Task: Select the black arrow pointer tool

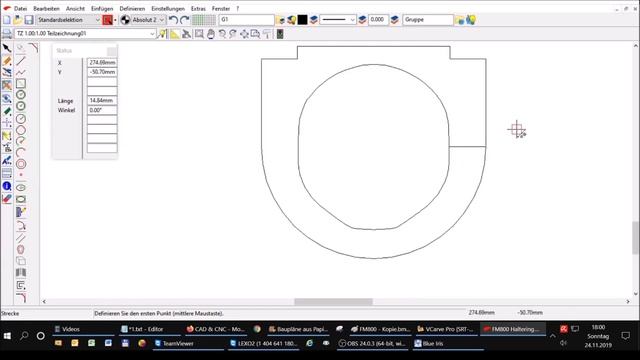Action: pos(7,49)
